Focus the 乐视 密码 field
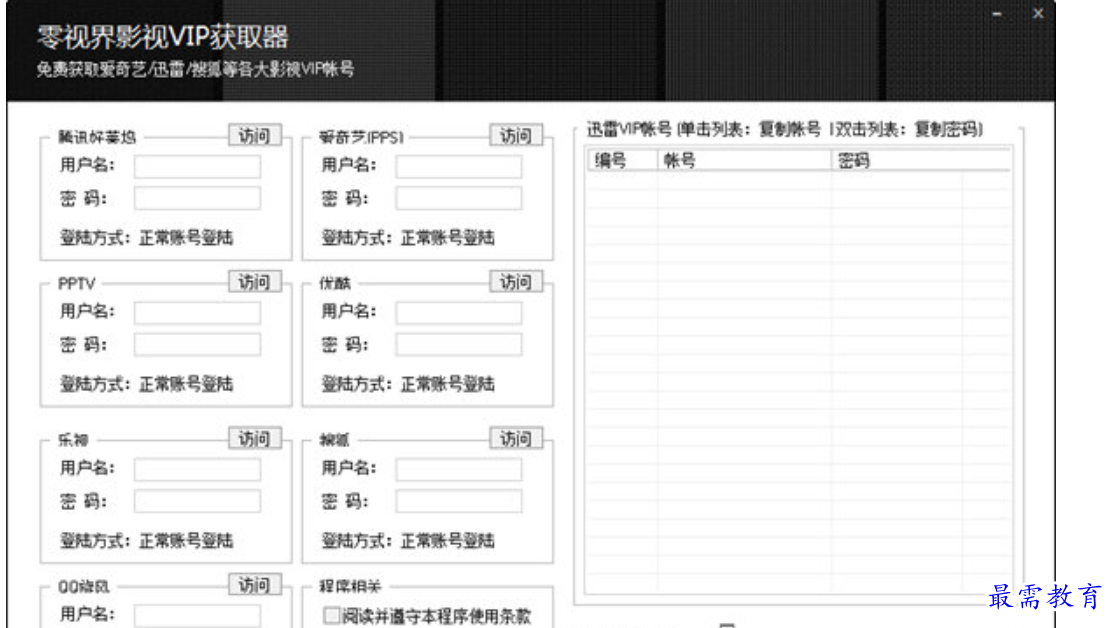Screen dimensions: 1110x628 pos(198,501)
